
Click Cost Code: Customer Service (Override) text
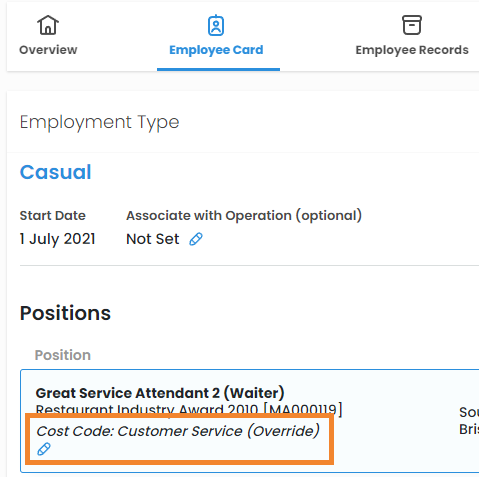[x=178, y=431]
